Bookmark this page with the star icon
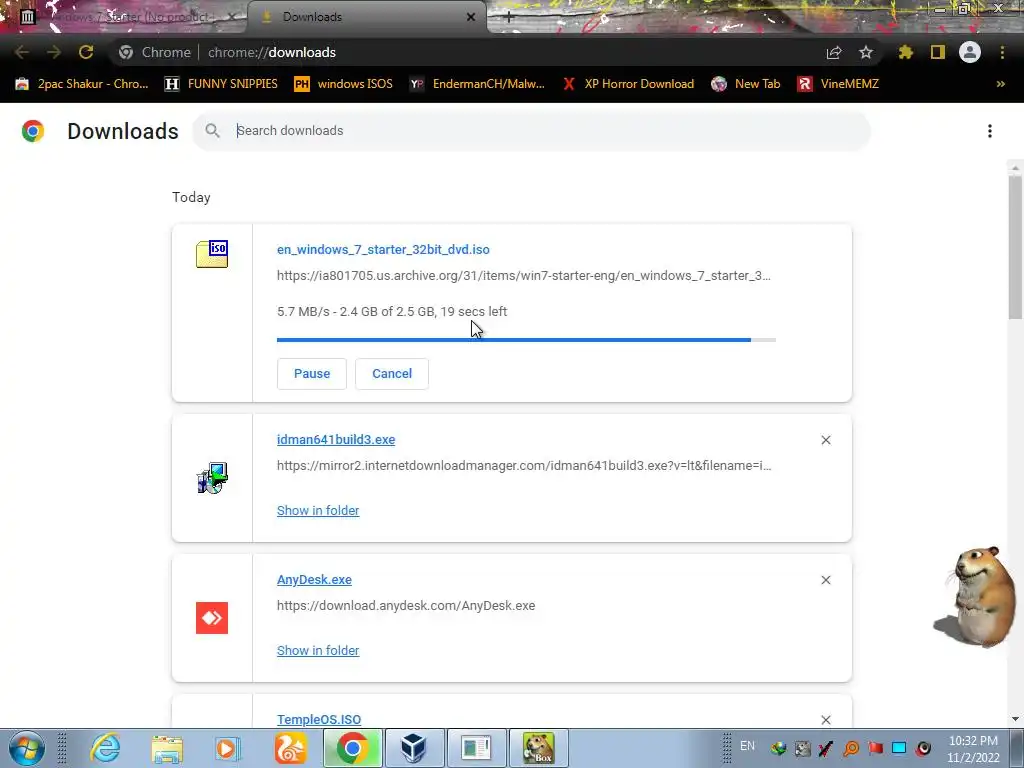 tap(866, 52)
